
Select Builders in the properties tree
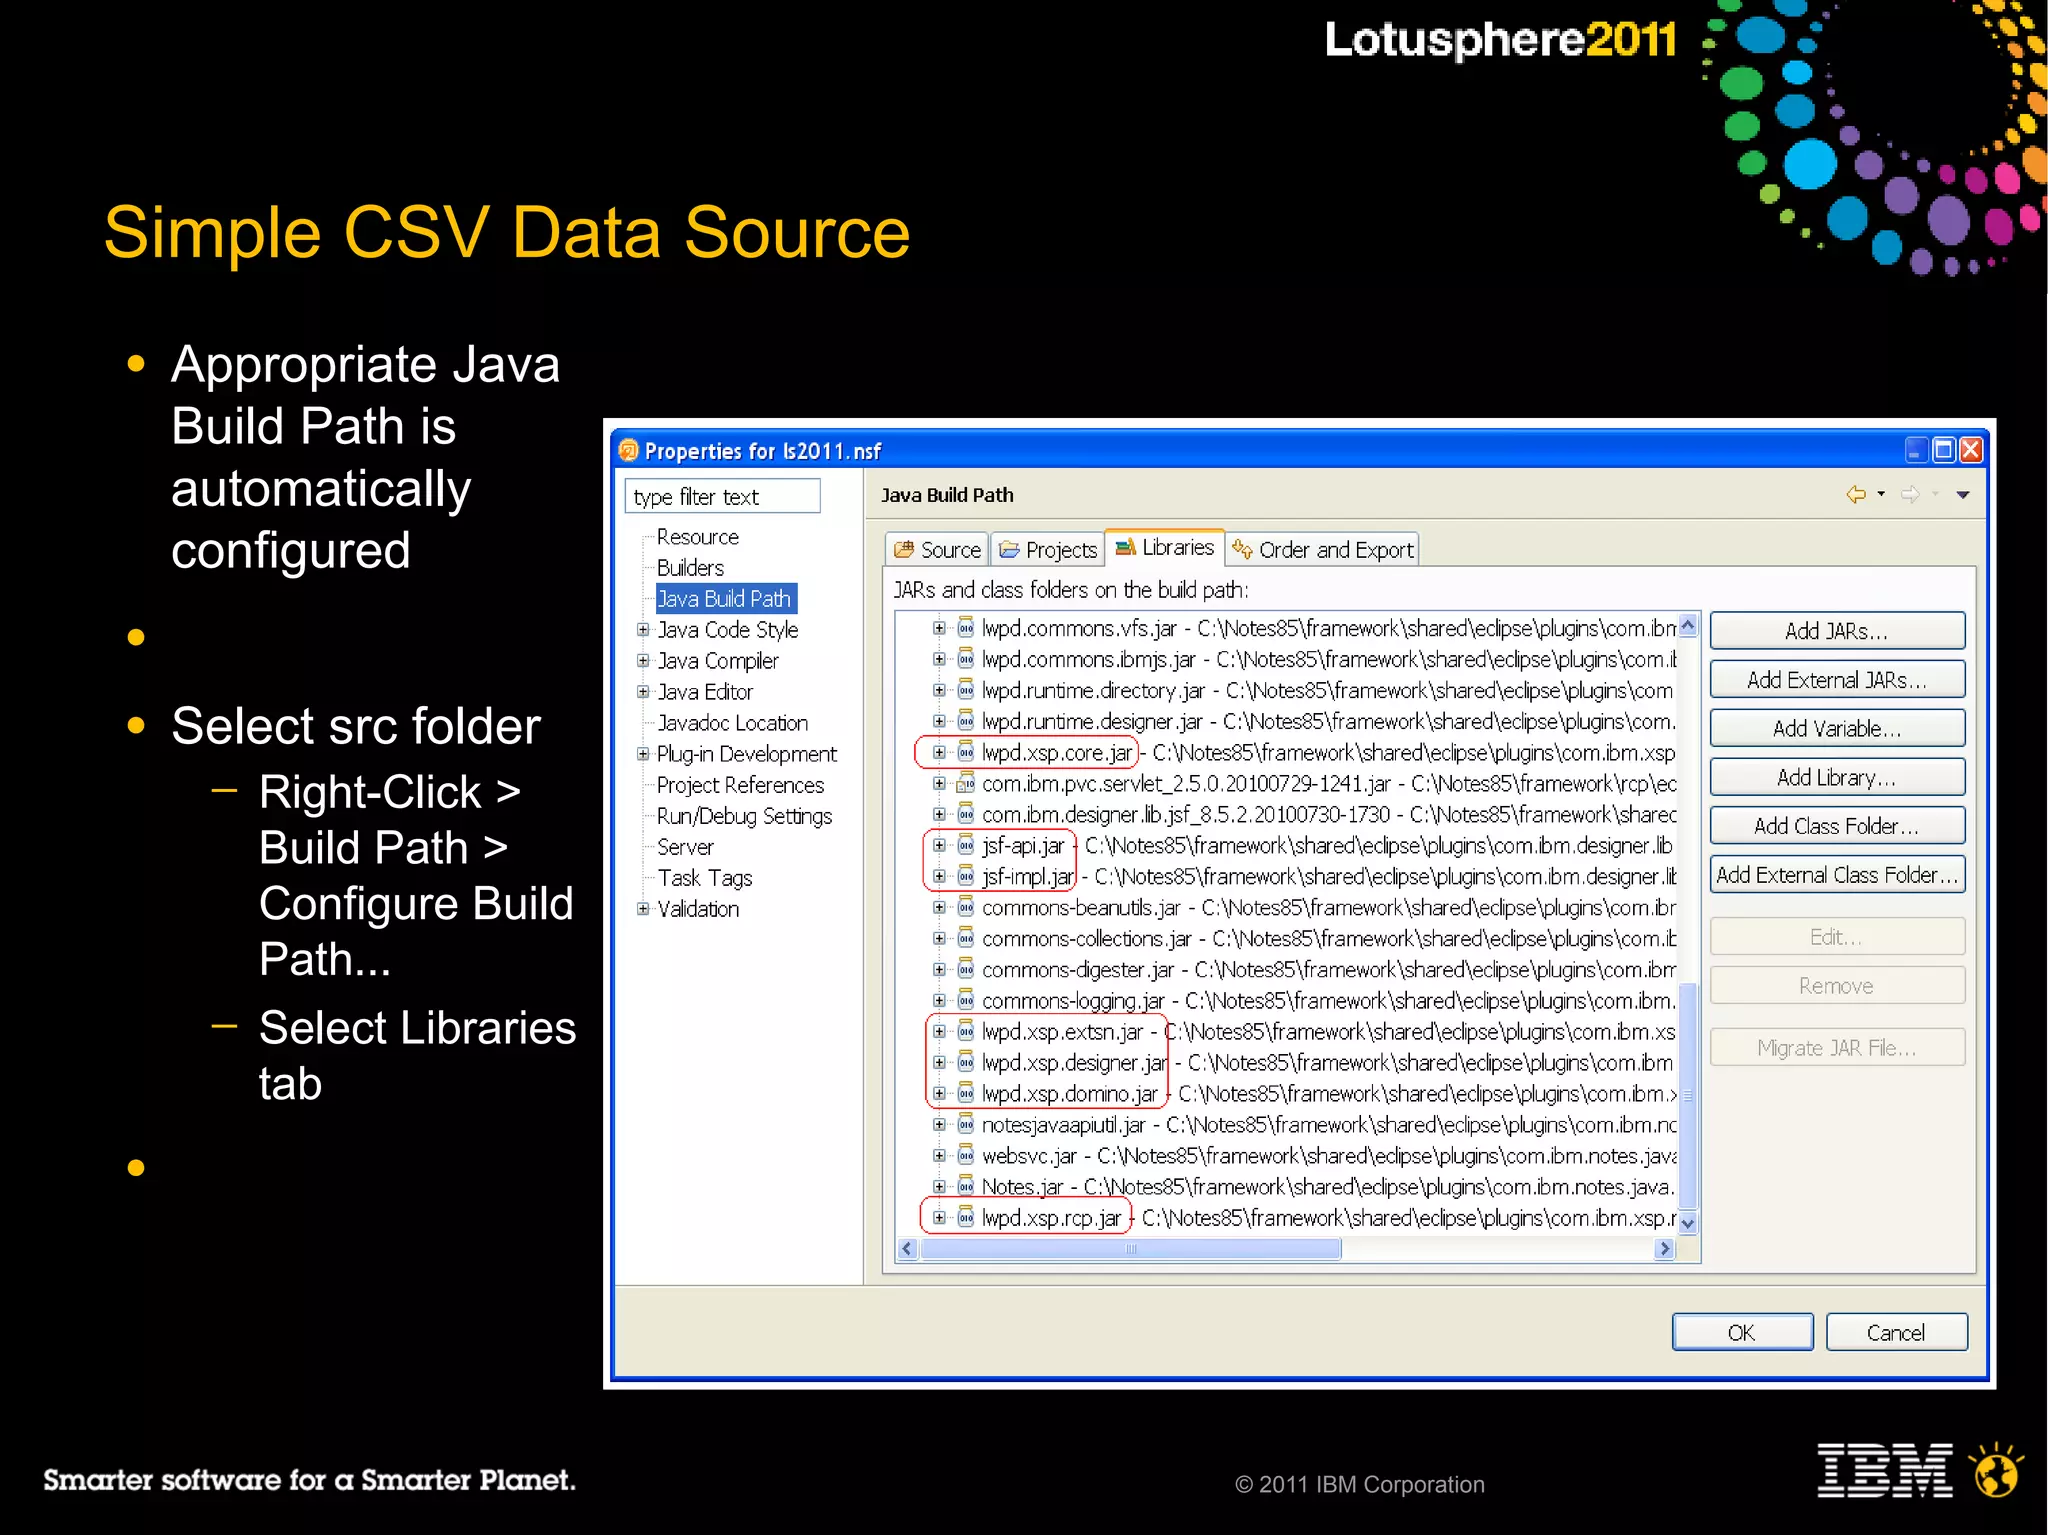coord(690,568)
